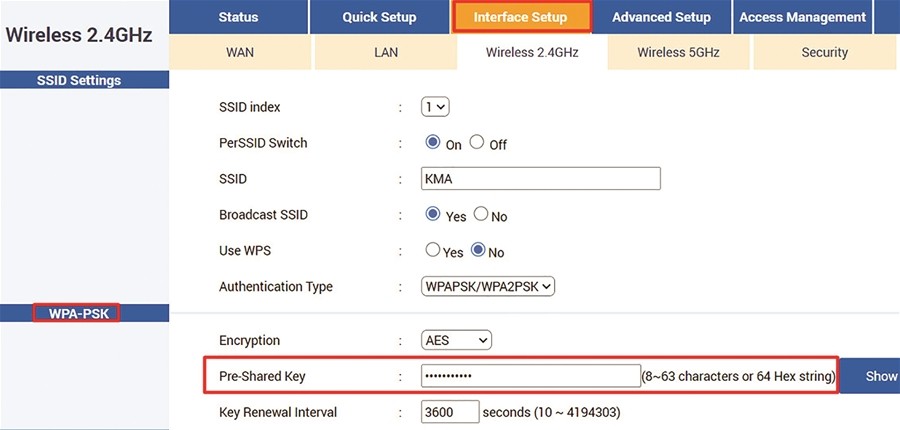Expand the Encryption AES dropdown
This screenshot has height=430, width=900.
tap(456, 340)
